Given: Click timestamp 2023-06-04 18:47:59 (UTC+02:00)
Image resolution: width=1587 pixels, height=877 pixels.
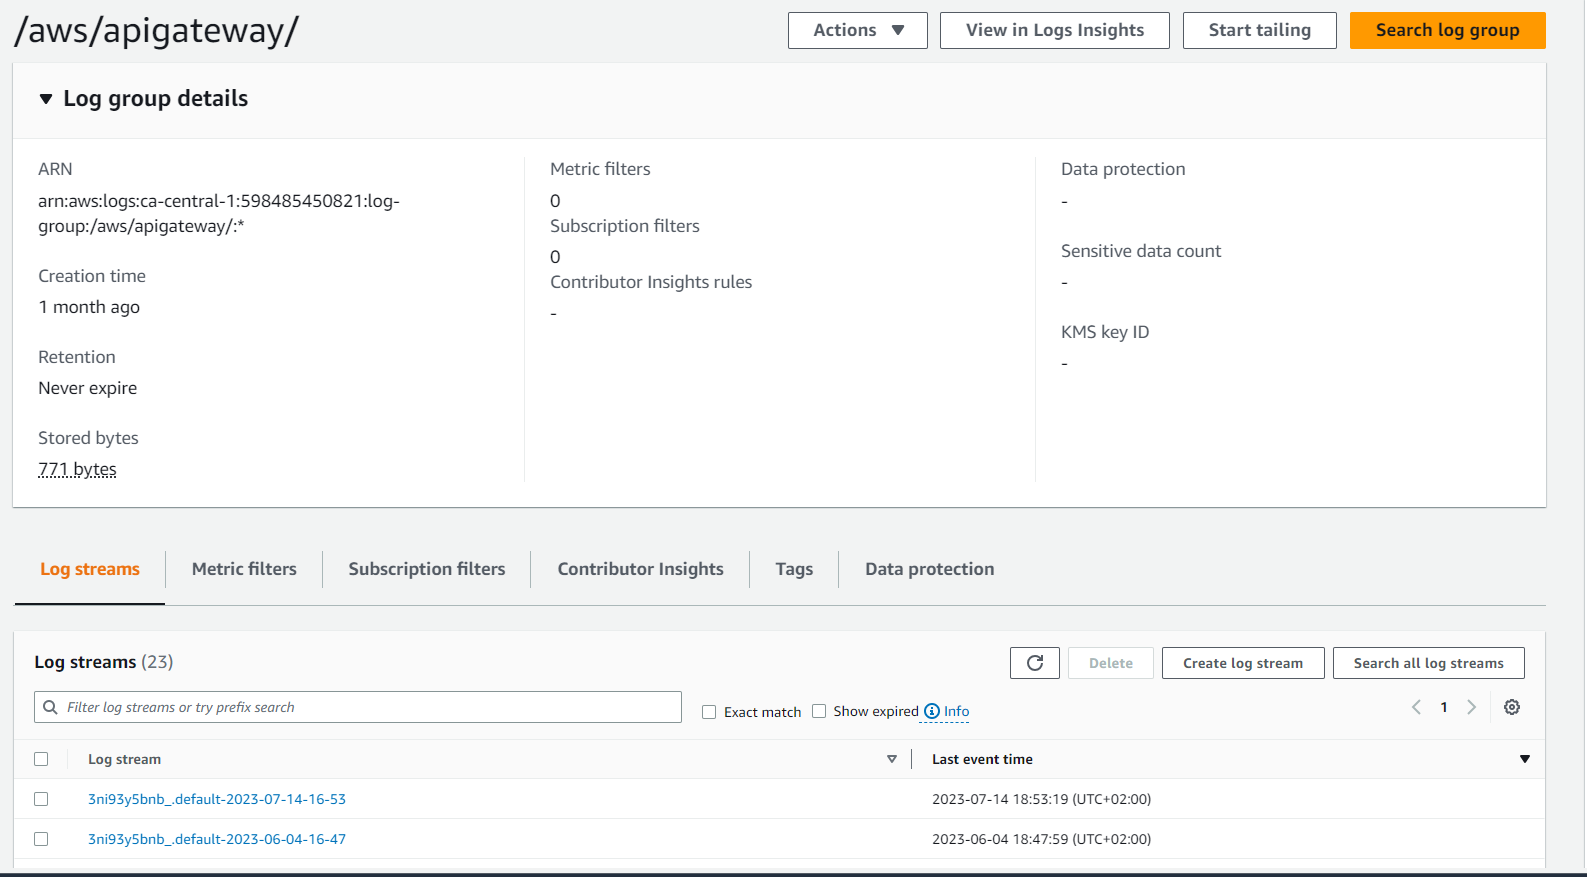Looking at the screenshot, I should (x=1041, y=839).
